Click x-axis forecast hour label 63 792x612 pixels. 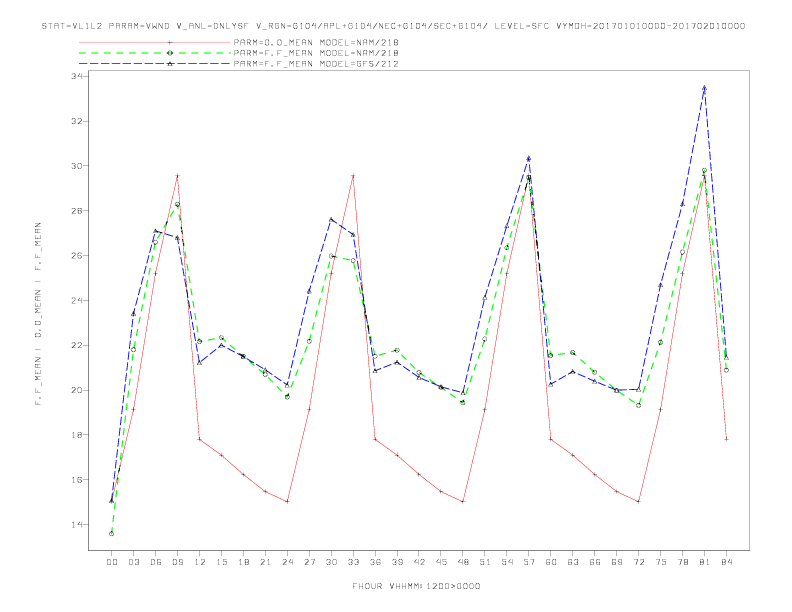click(x=573, y=562)
